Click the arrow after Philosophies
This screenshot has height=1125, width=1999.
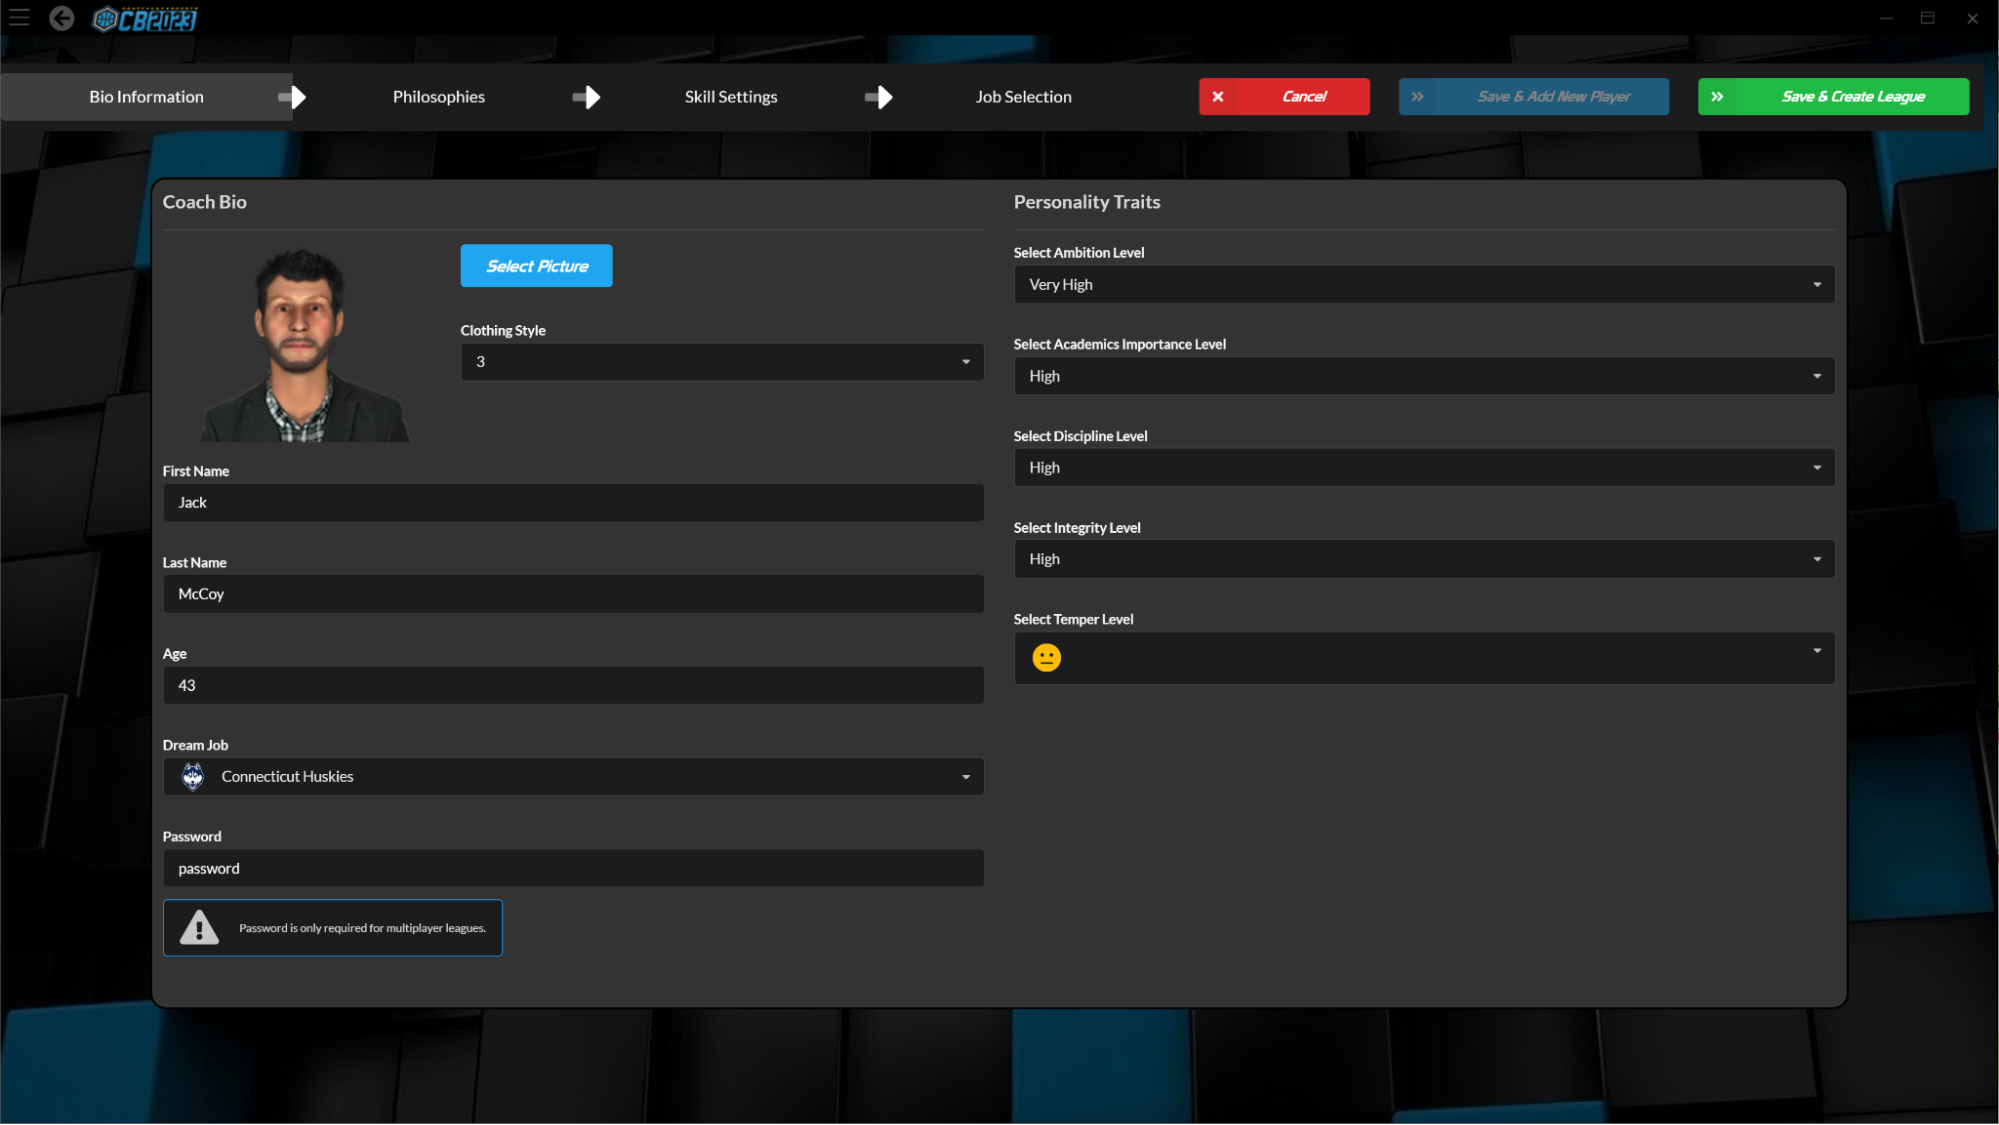pos(586,97)
